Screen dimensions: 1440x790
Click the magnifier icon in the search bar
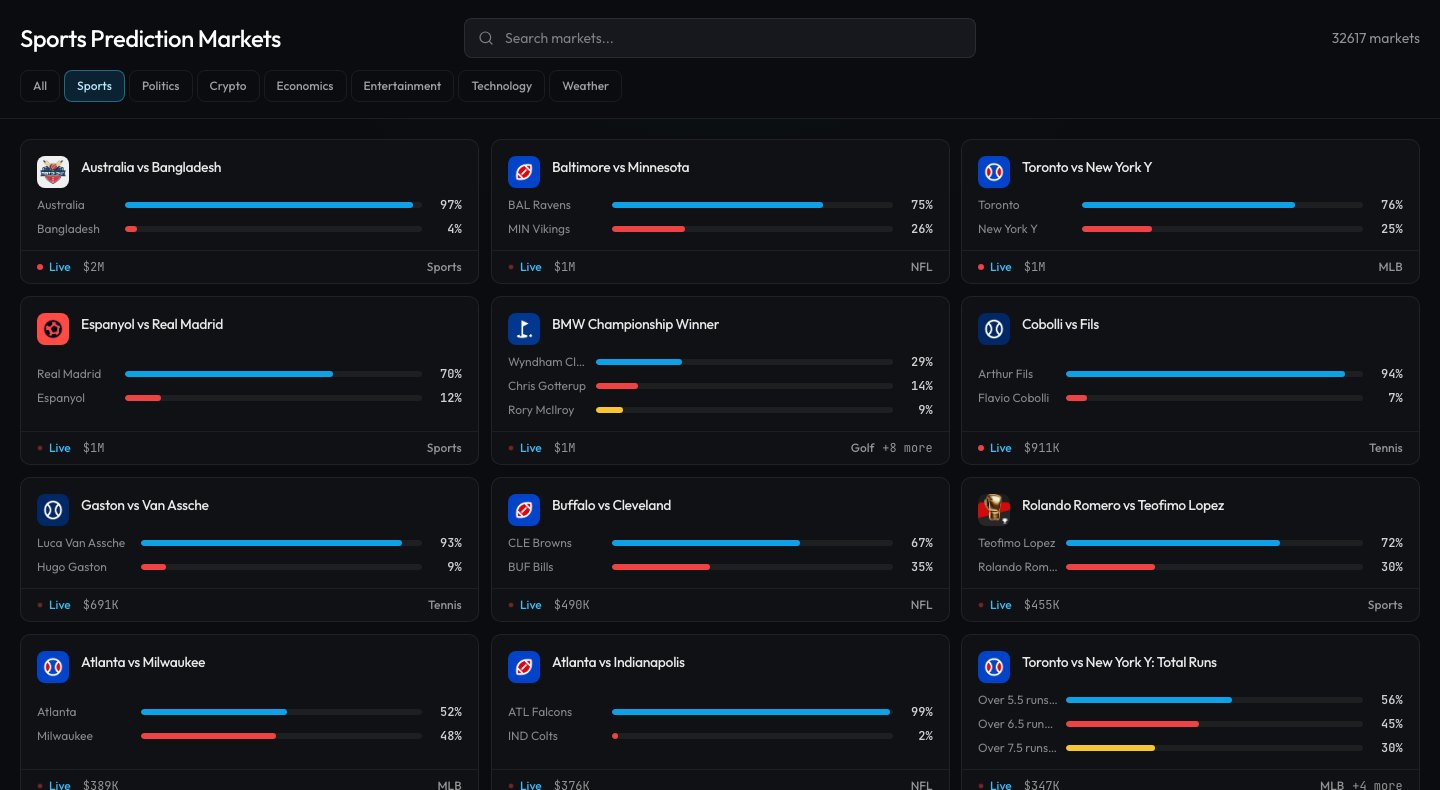pos(486,38)
